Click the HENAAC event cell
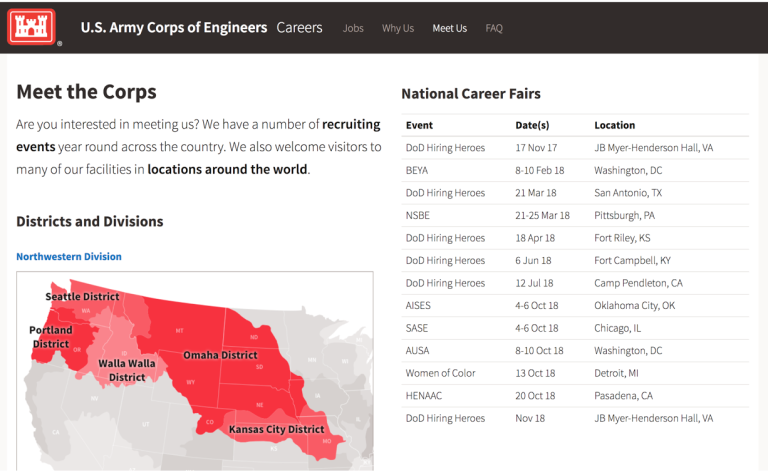Screen dimensions: 768x471 (424, 396)
